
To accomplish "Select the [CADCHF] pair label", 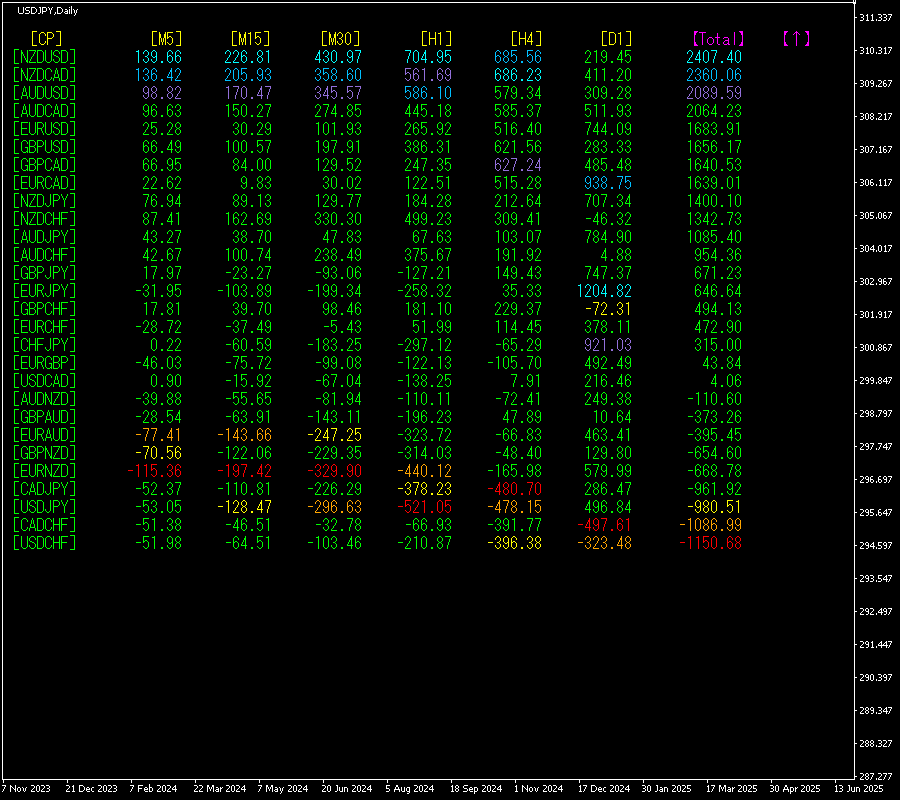I will pos(44,525).
